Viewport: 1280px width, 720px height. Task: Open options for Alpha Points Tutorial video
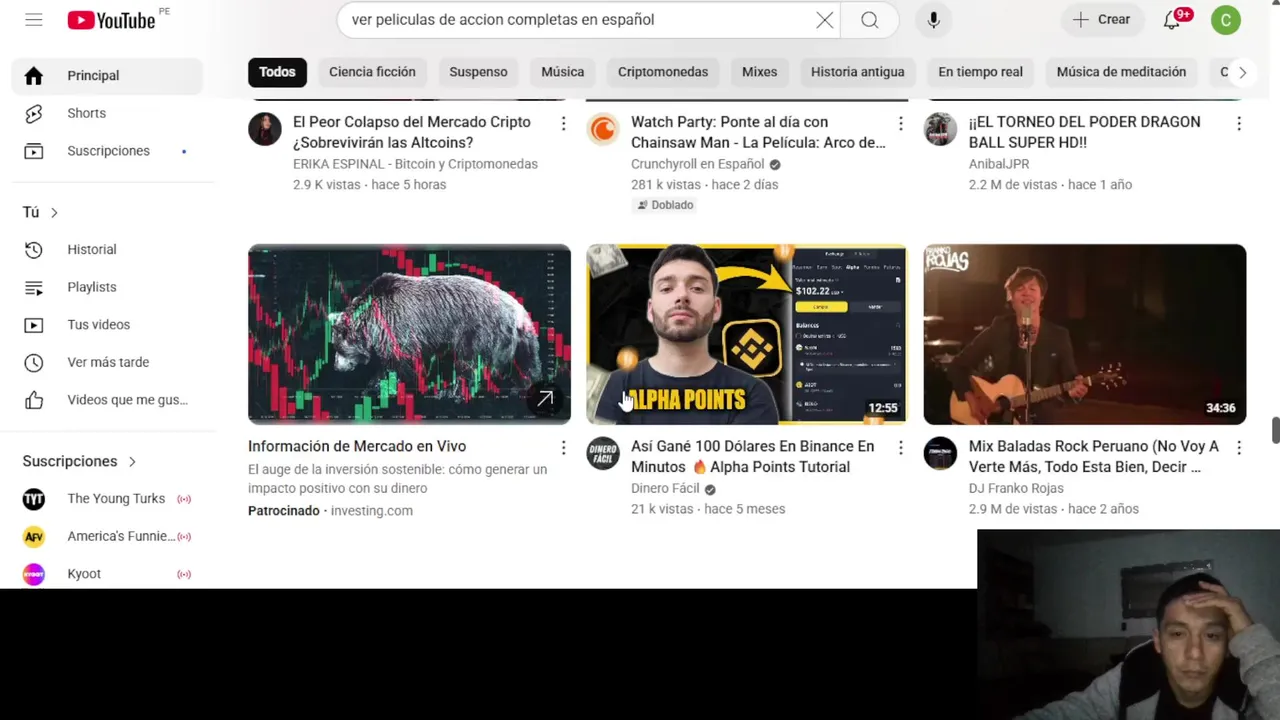tap(900, 449)
